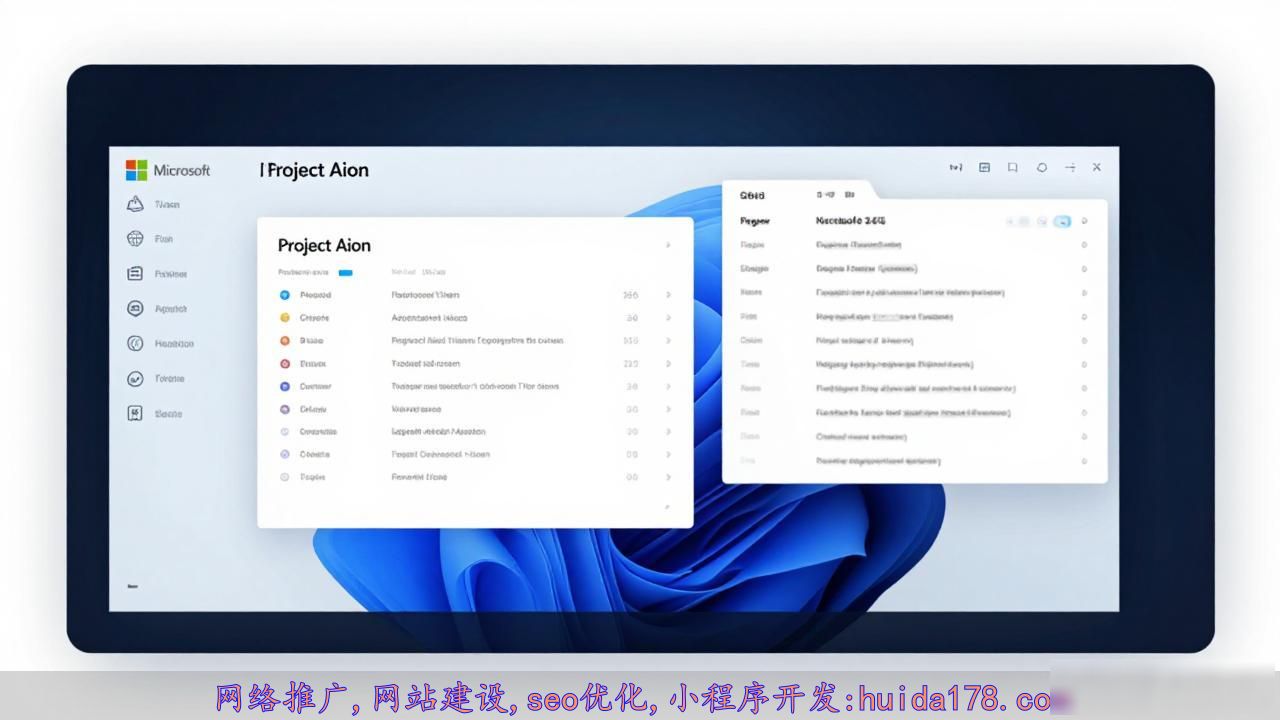Open the document list icon in sidebar
Viewport: 1280px width, 720px height.
point(135,273)
